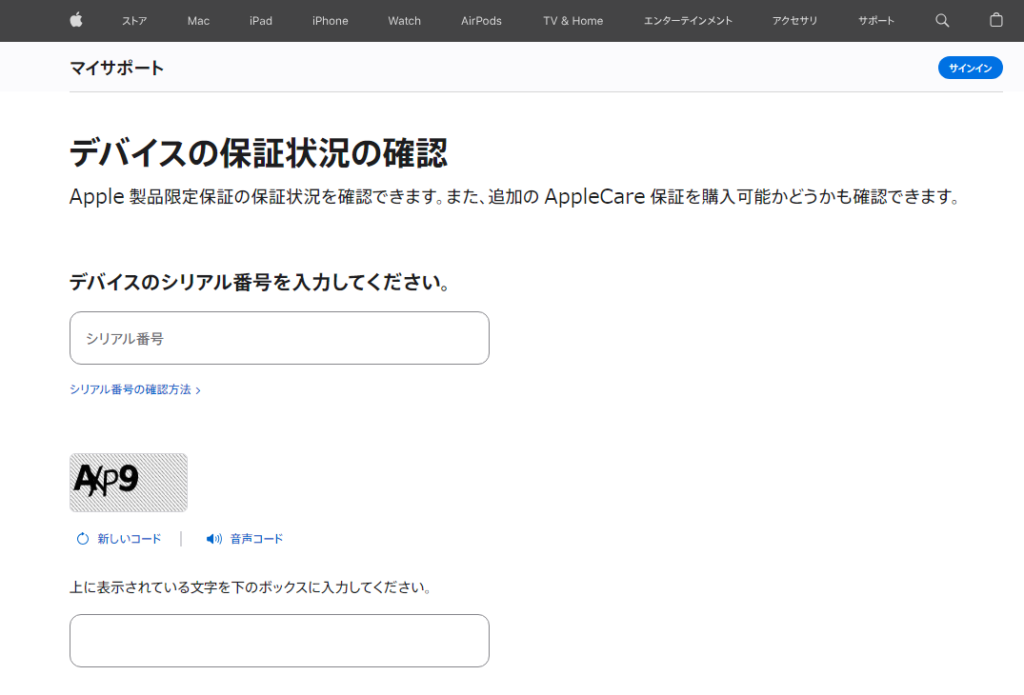Screen dimensions: 1024x695
Task: Click the refresh icon for new code
Action: click(x=83, y=539)
